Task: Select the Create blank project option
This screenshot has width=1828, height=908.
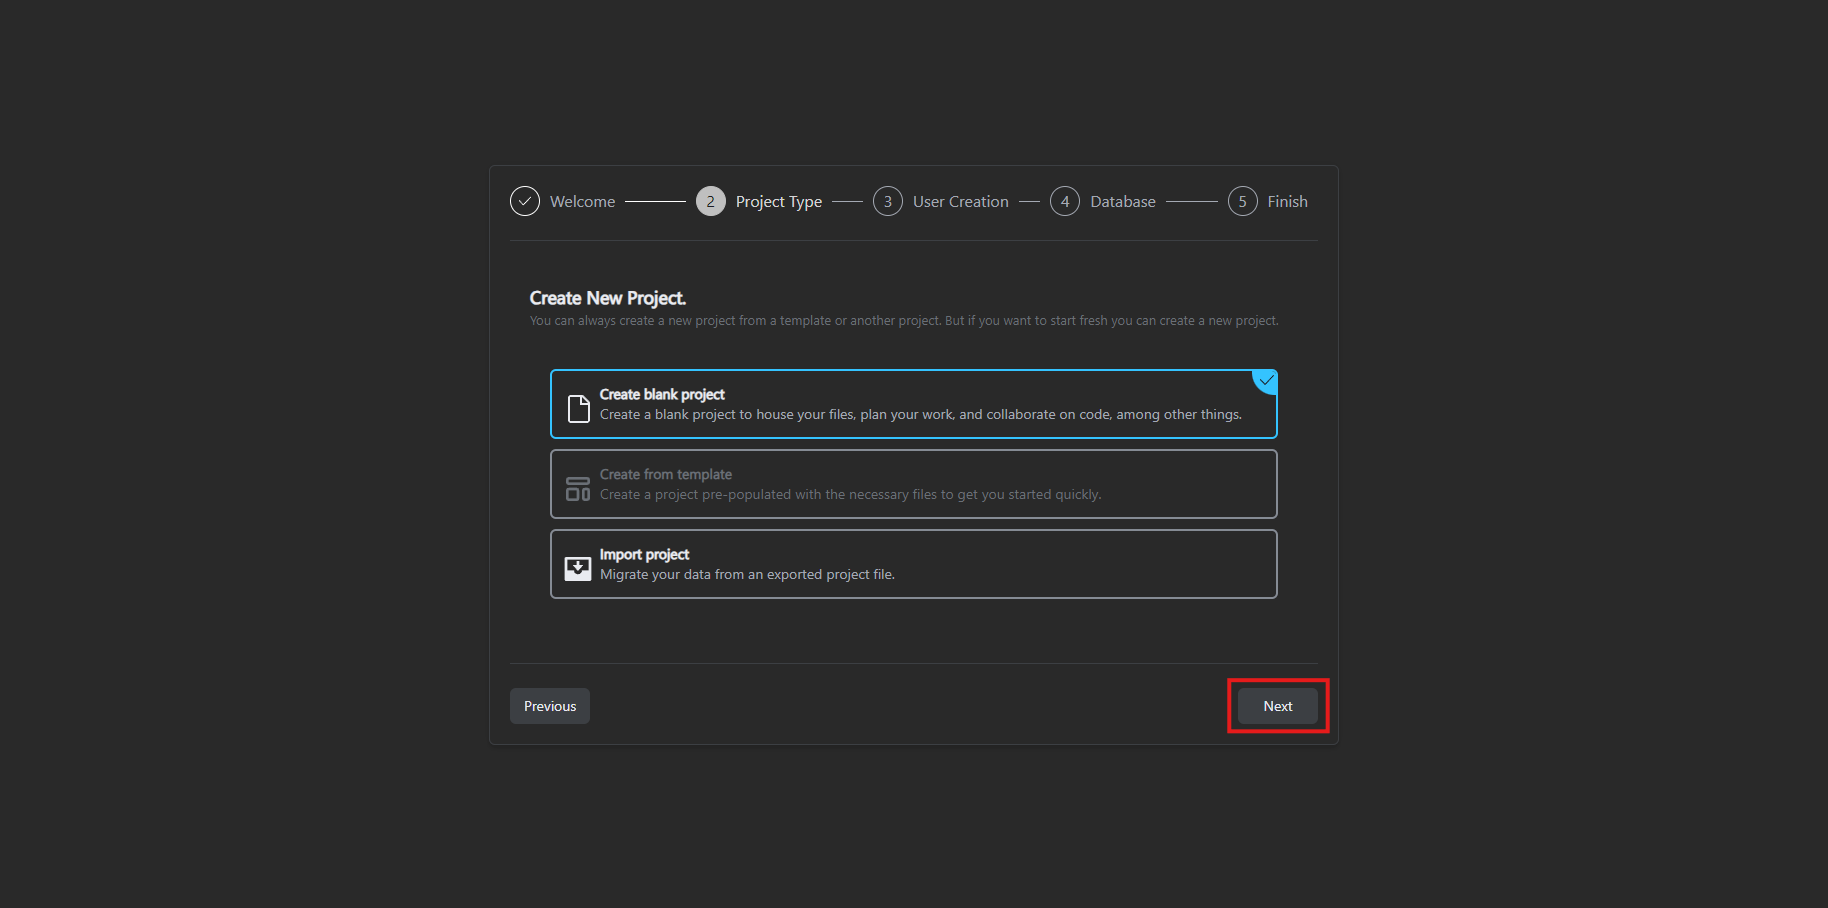Action: (x=913, y=404)
